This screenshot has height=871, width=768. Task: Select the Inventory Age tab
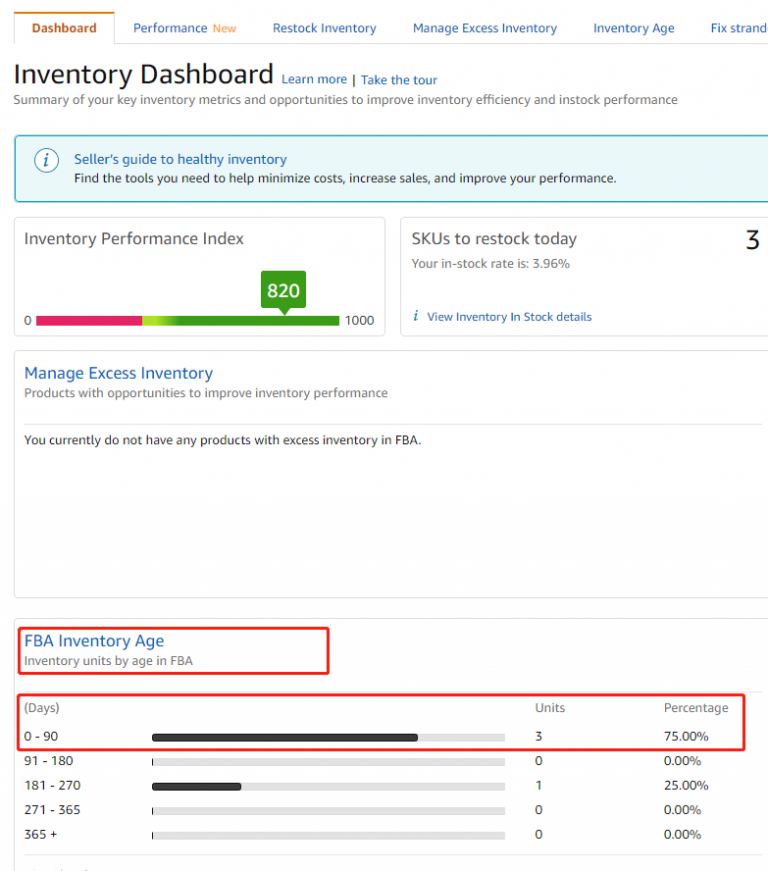pos(633,28)
